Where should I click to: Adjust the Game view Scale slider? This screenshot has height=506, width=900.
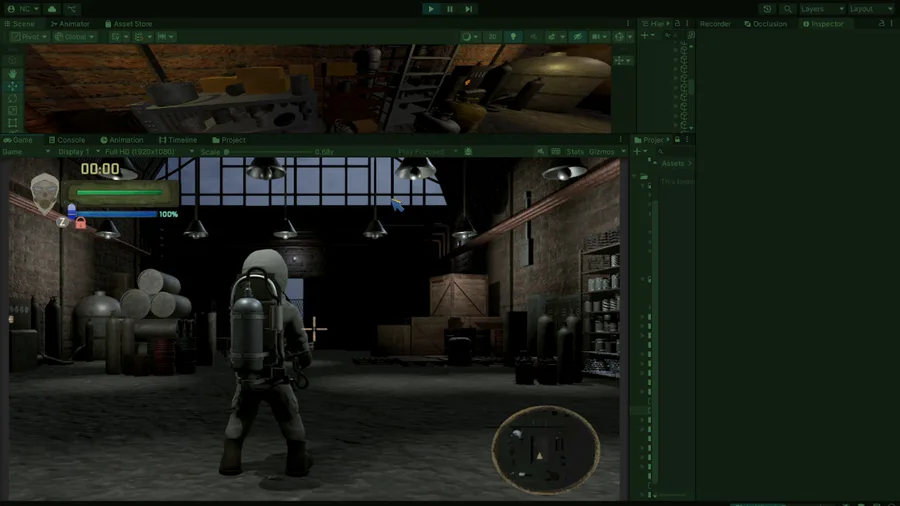click(268, 152)
